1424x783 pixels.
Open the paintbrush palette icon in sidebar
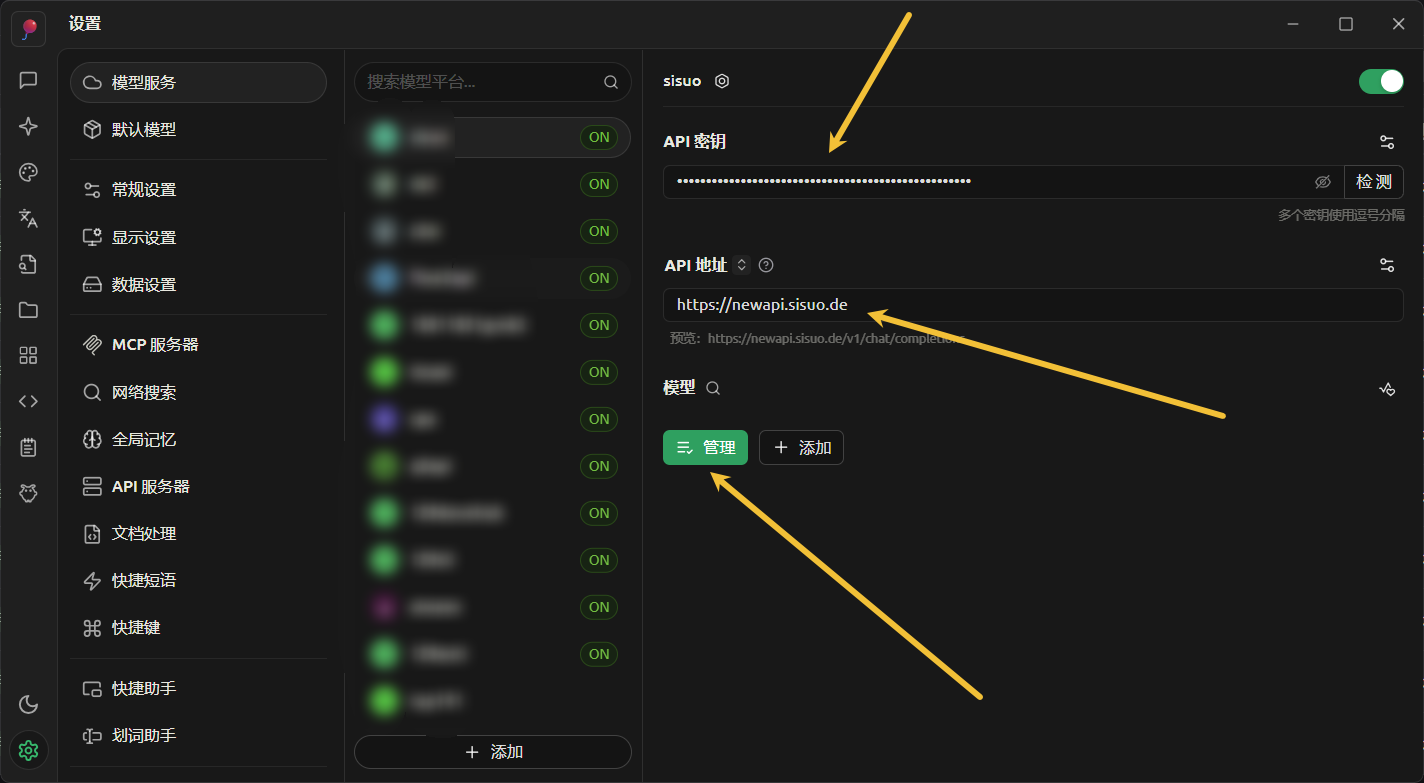[x=28, y=173]
